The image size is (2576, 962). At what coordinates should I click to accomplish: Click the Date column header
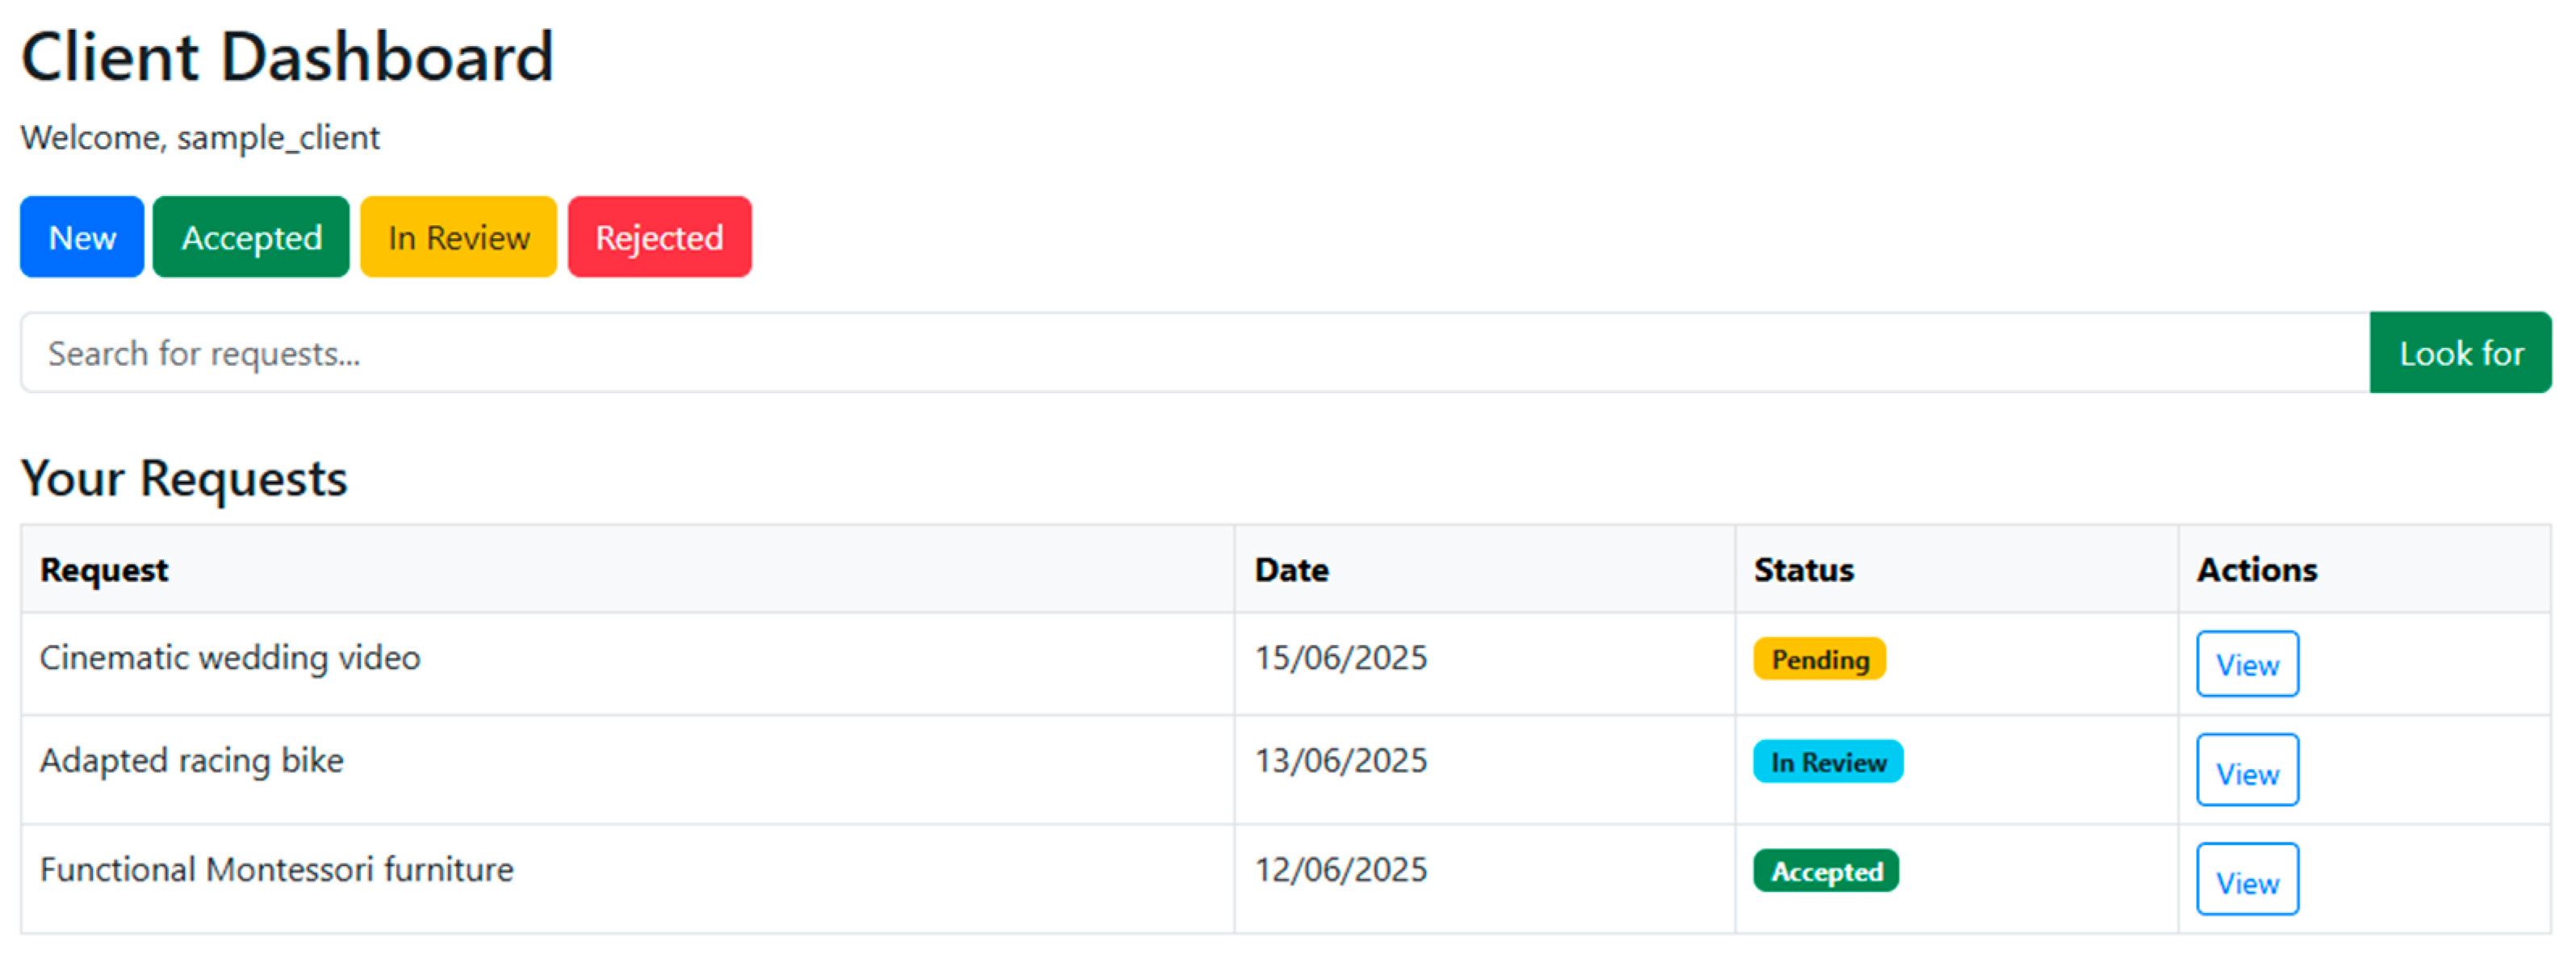coord(1291,570)
